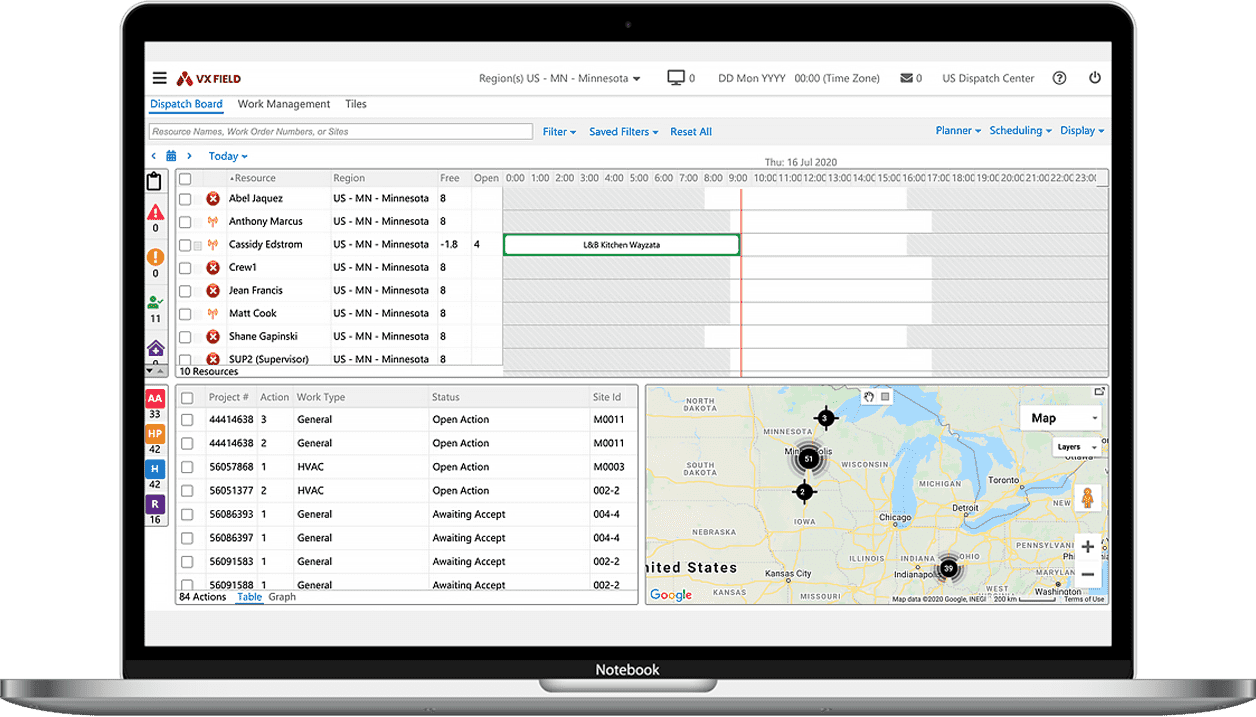Image resolution: width=1256 pixels, height=717 pixels.
Task: Switch to the Tiles tab
Action: pos(356,104)
